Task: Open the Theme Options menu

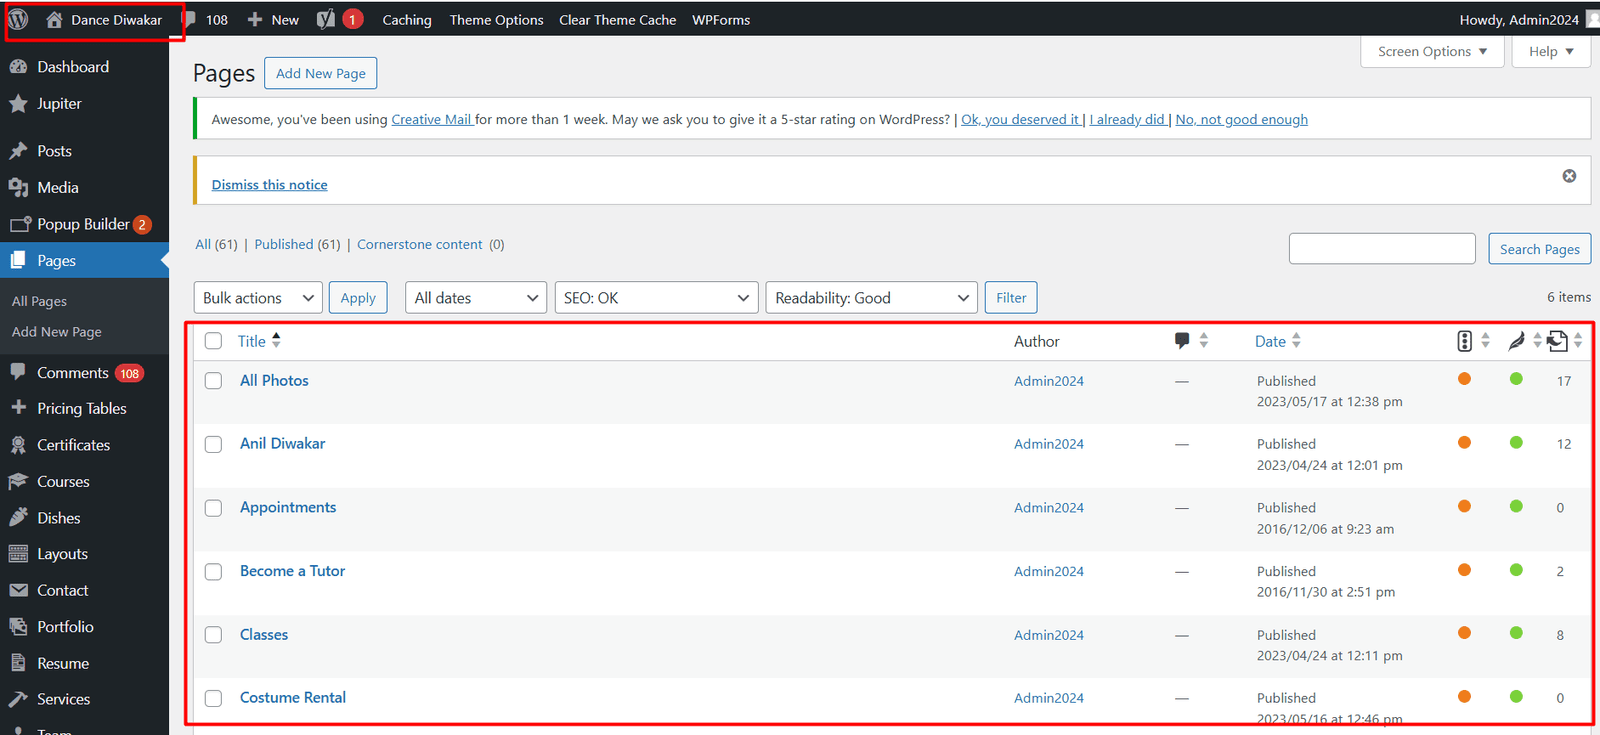Action: pos(496,19)
